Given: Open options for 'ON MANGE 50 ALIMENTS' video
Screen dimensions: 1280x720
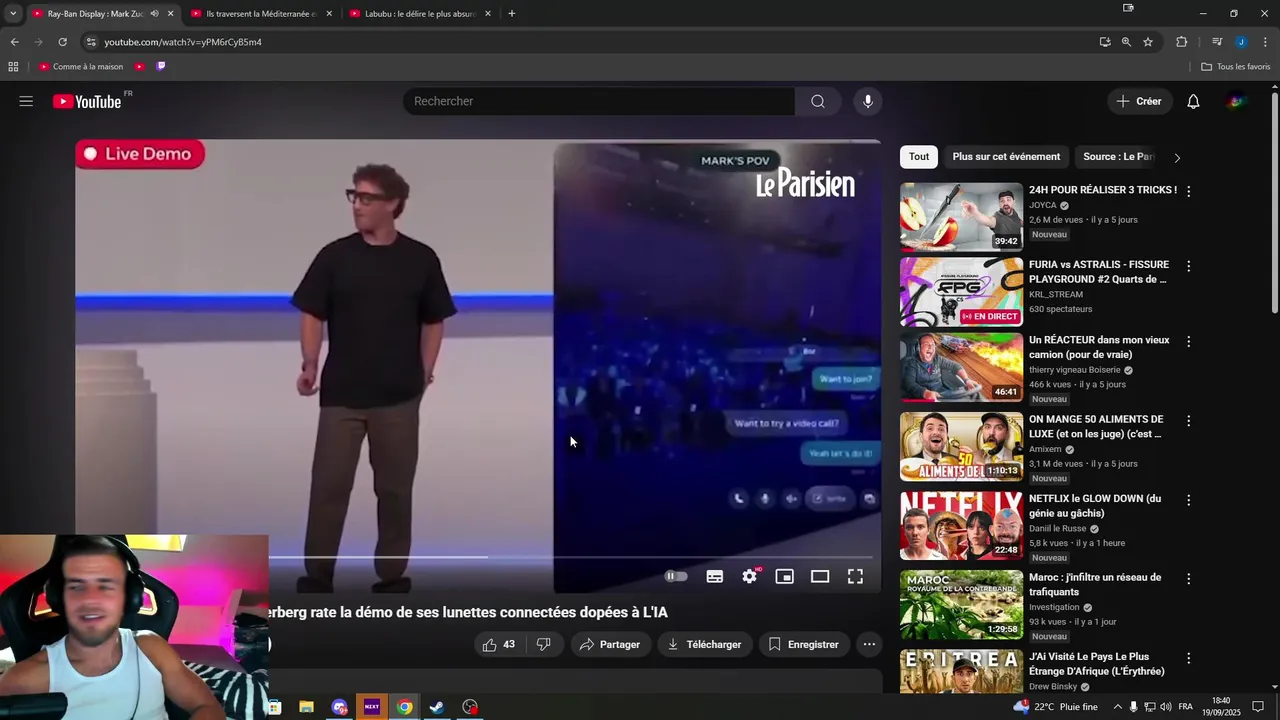Looking at the screenshot, I should [x=1188, y=421].
